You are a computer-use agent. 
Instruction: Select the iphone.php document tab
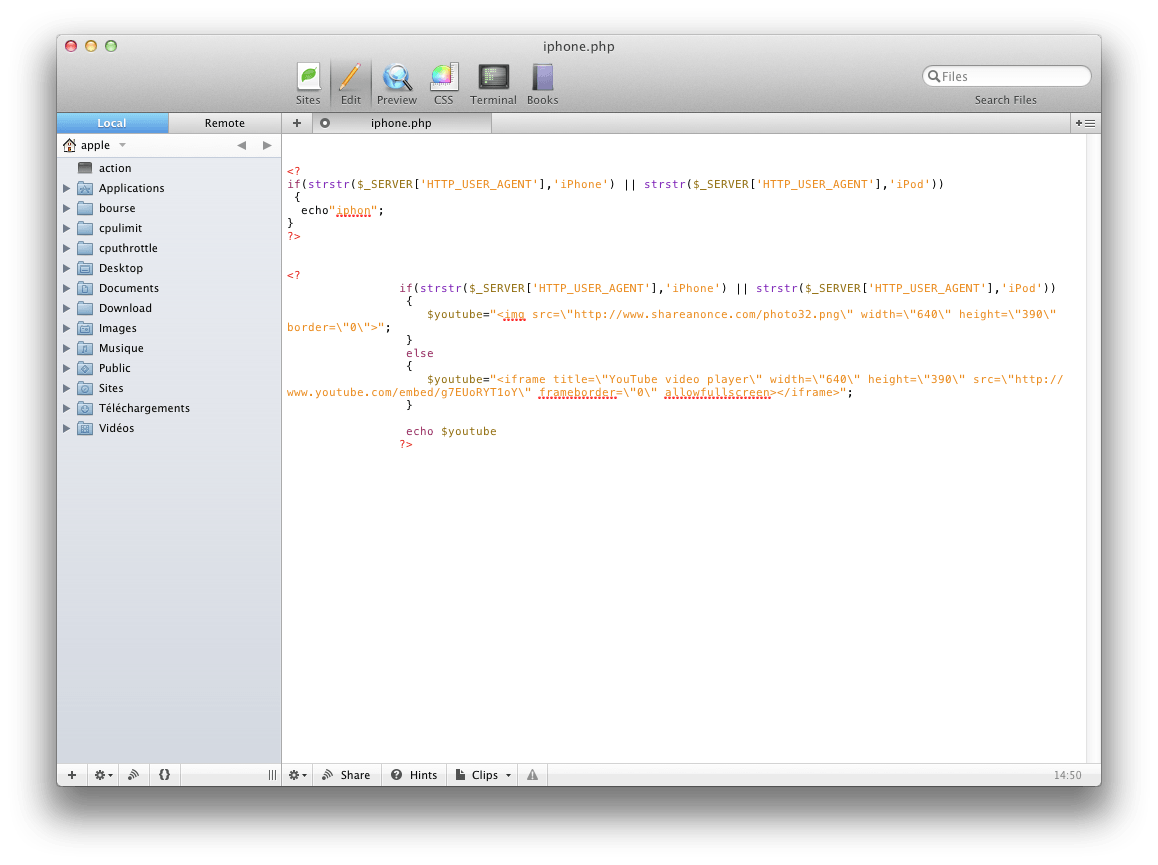[x=401, y=123]
